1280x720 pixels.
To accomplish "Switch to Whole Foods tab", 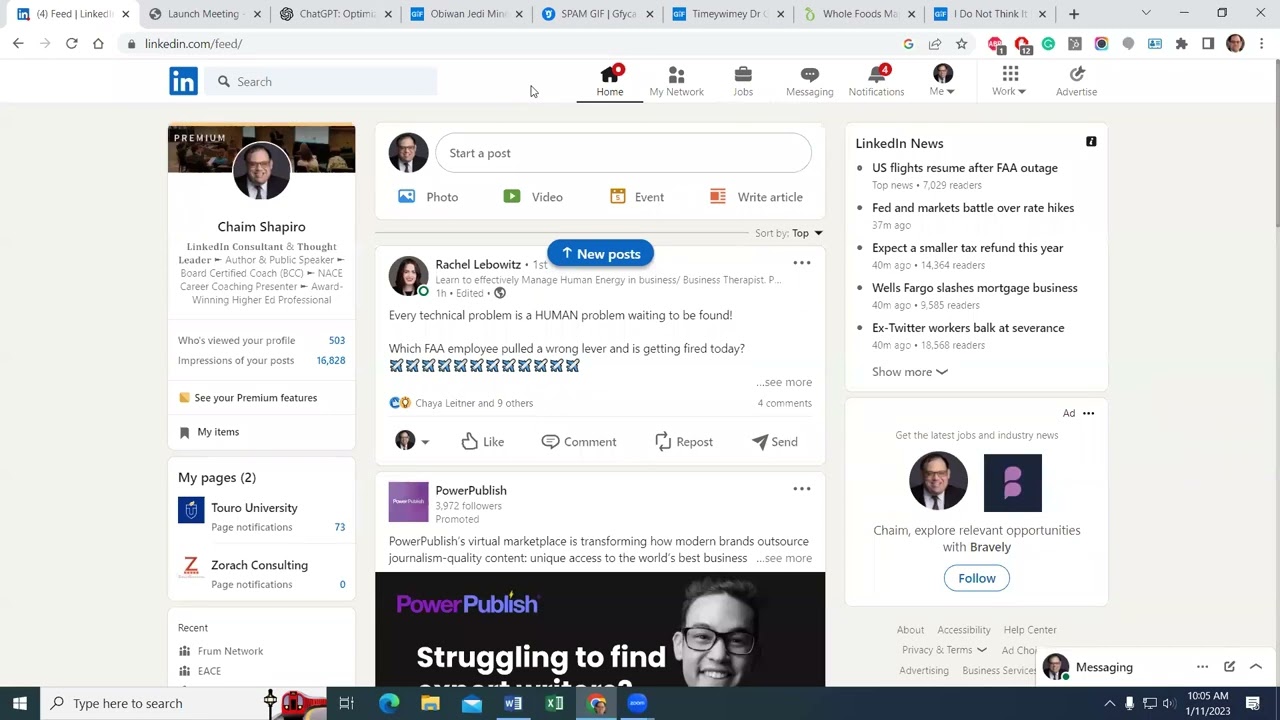I will point(860,14).
